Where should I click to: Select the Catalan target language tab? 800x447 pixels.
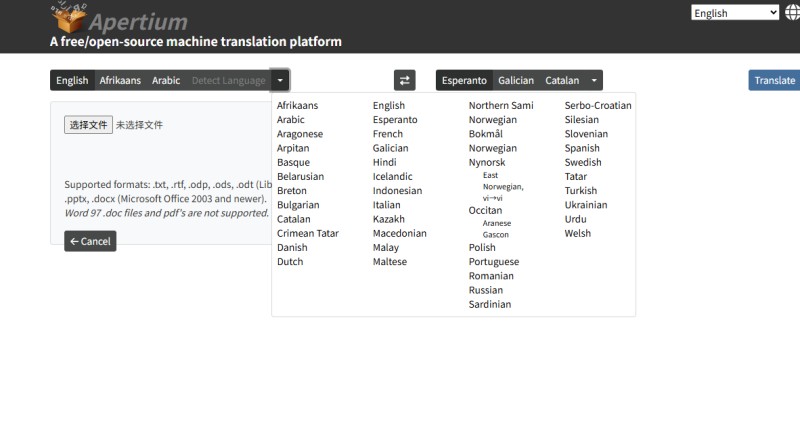pyautogui.click(x=562, y=80)
